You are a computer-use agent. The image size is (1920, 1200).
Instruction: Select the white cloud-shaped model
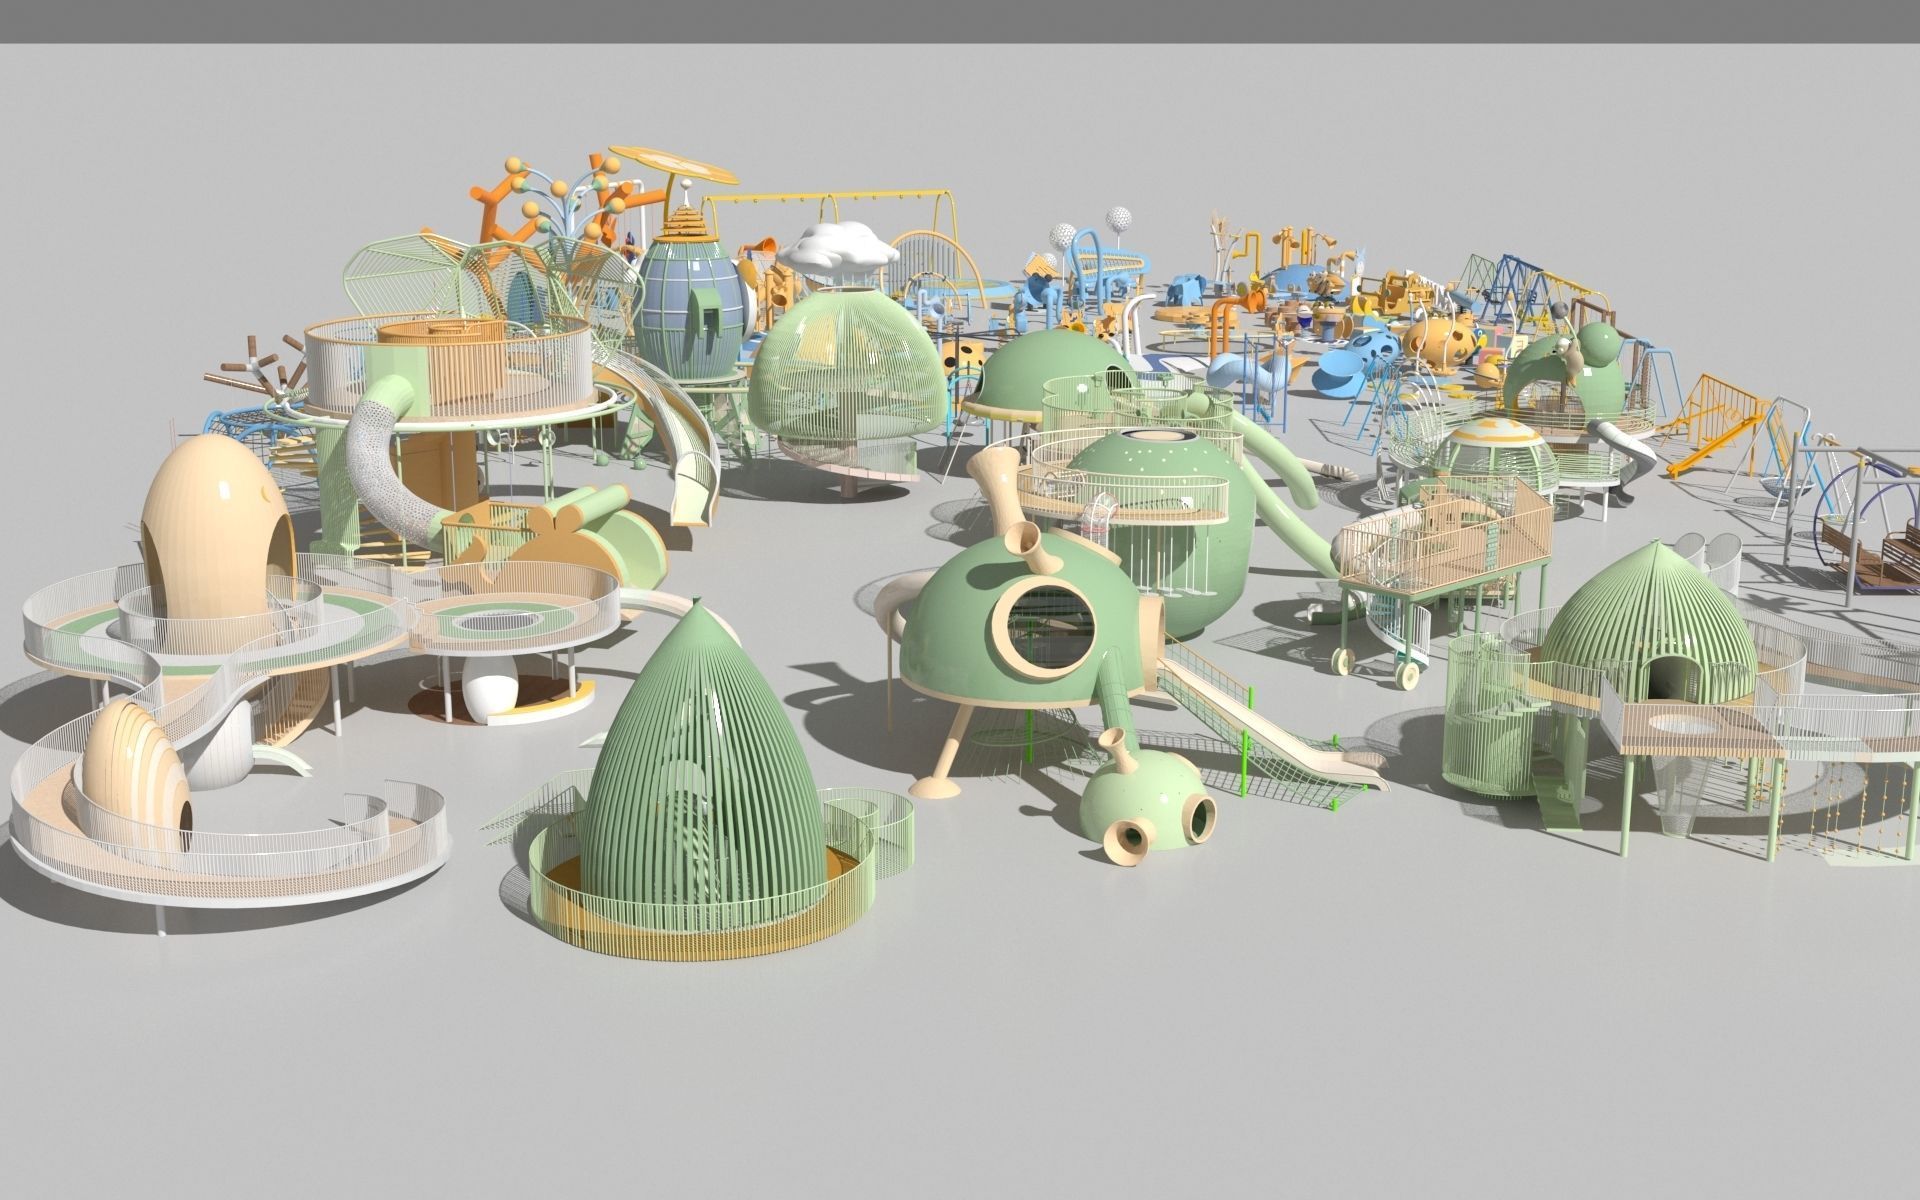[x=838, y=248]
